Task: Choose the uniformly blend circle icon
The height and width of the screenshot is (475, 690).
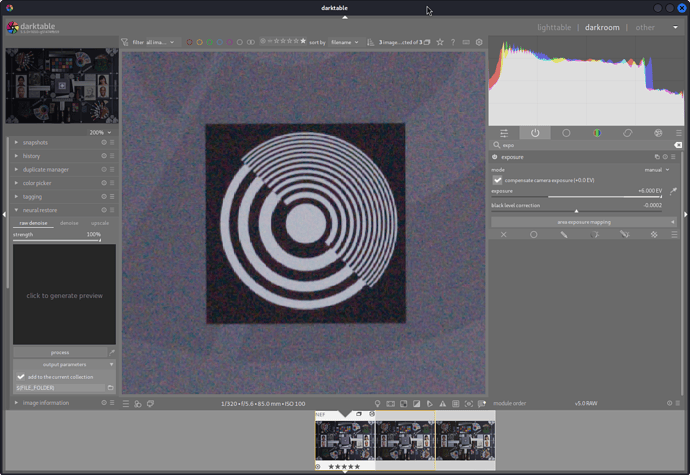Action: [x=533, y=235]
